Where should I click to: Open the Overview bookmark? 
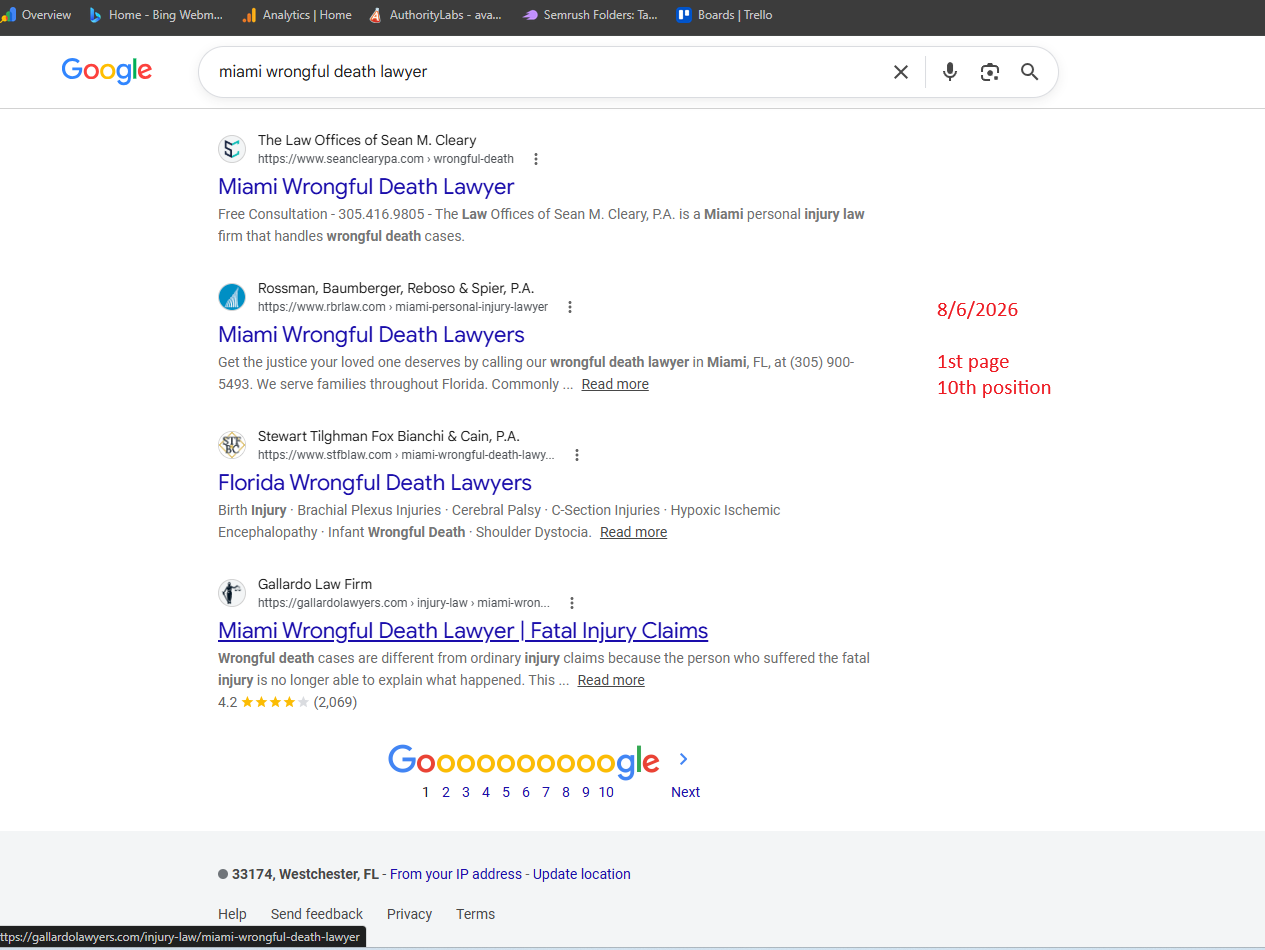tap(36, 15)
